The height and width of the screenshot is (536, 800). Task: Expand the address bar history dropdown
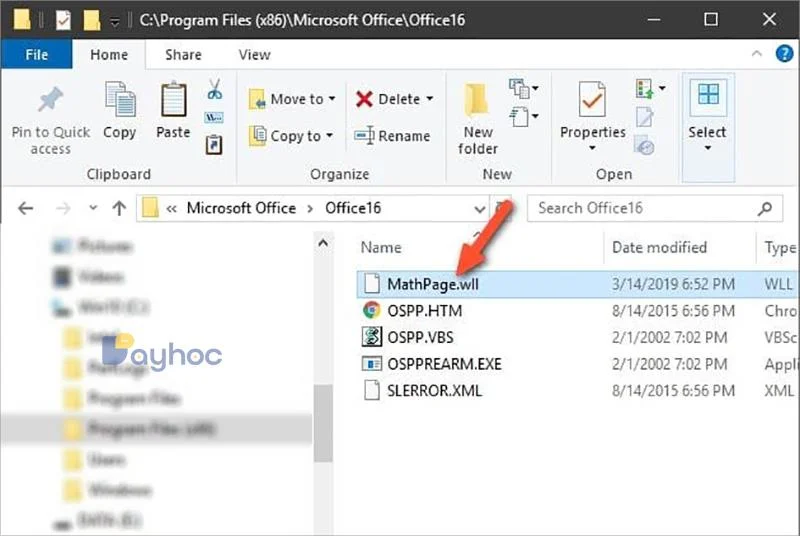[480, 209]
